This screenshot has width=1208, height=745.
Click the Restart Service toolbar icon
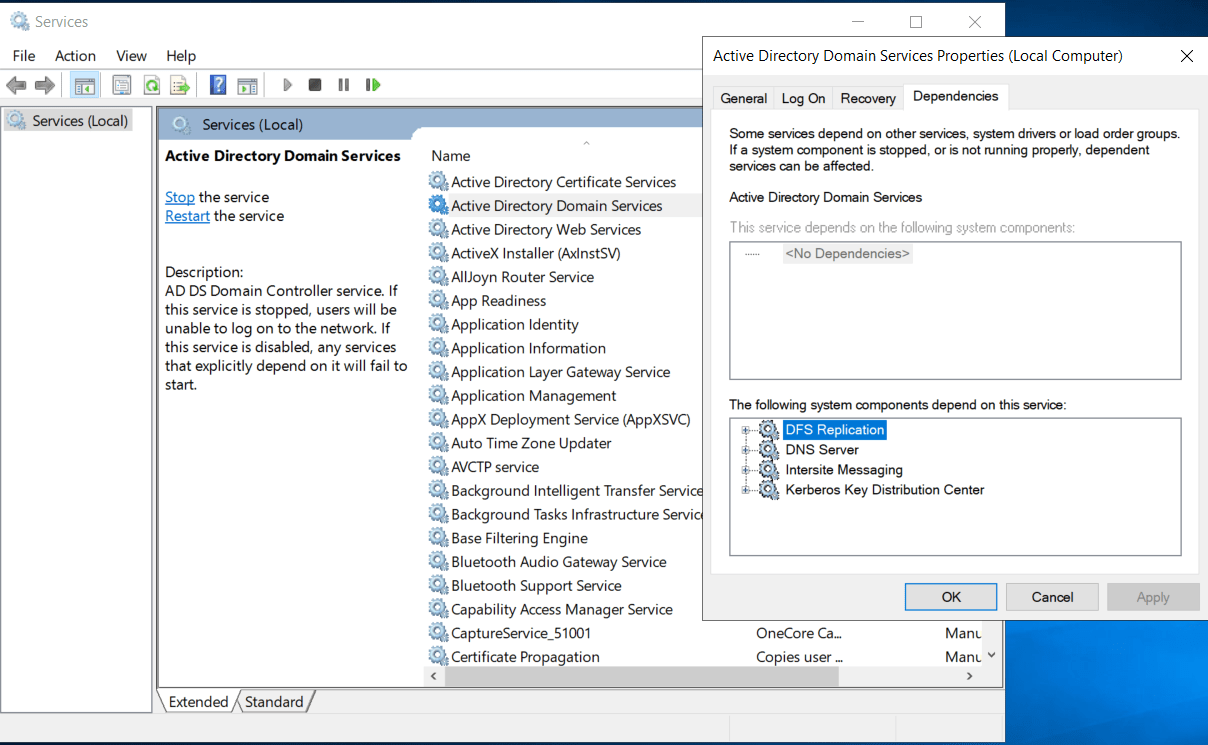pyautogui.click(x=372, y=84)
